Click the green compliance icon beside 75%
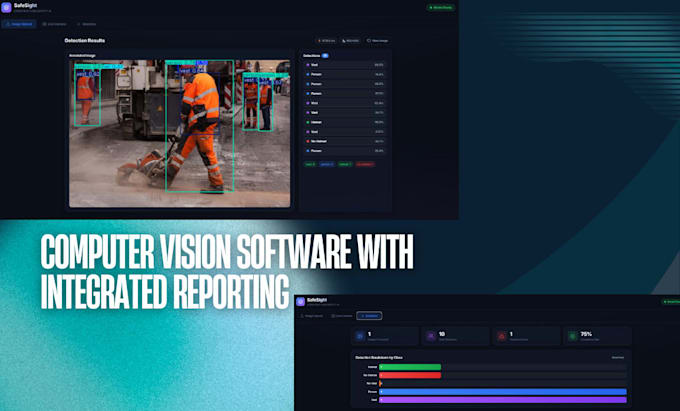This screenshot has height=411, width=680. 573,336
